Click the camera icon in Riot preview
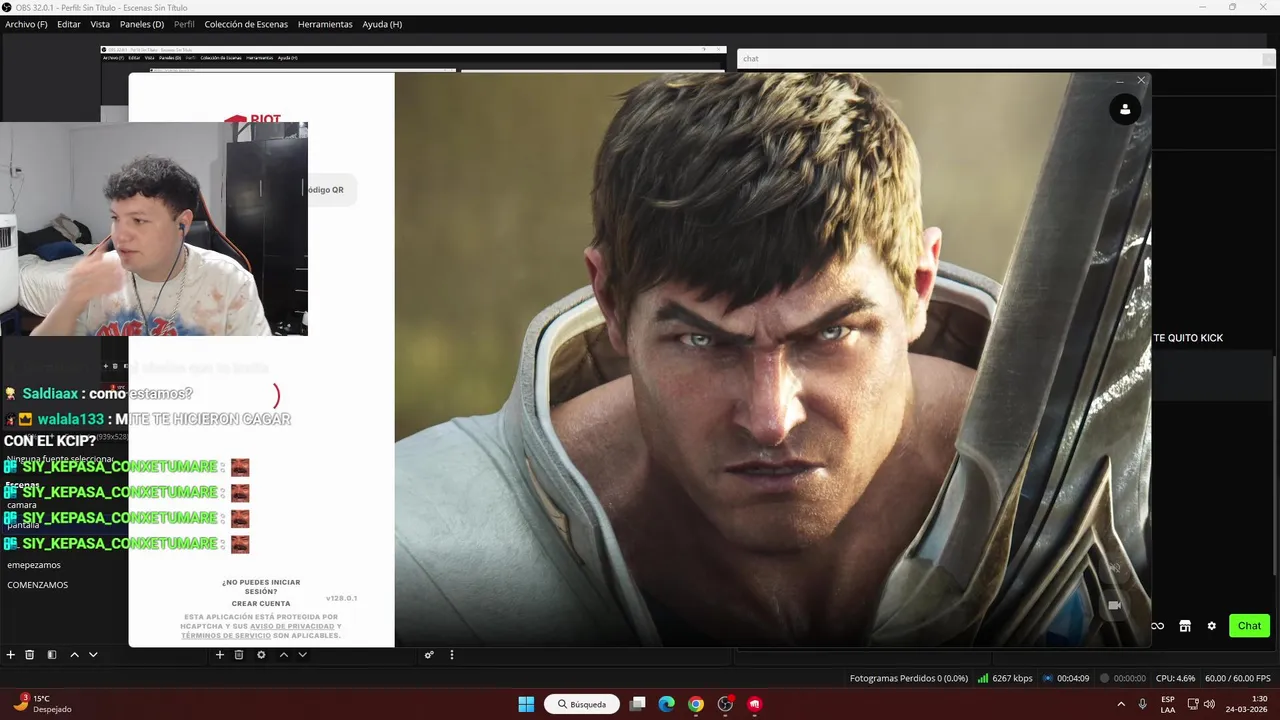 1114,605
